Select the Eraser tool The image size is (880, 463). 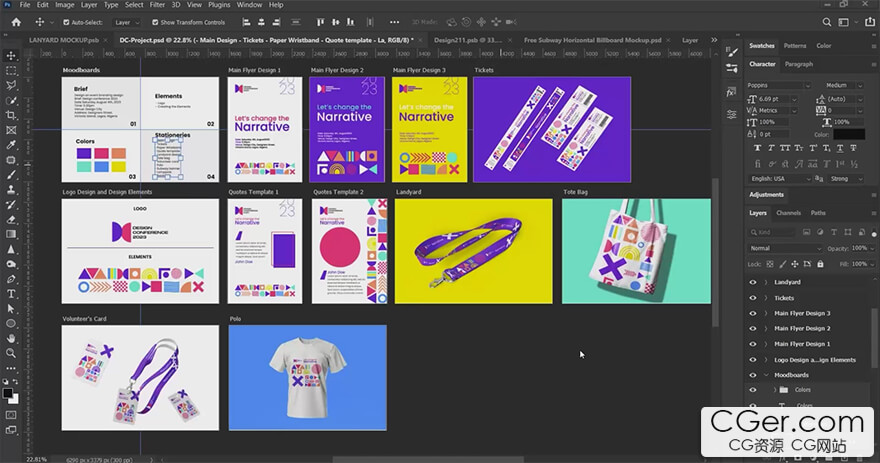(x=11, y=219)
